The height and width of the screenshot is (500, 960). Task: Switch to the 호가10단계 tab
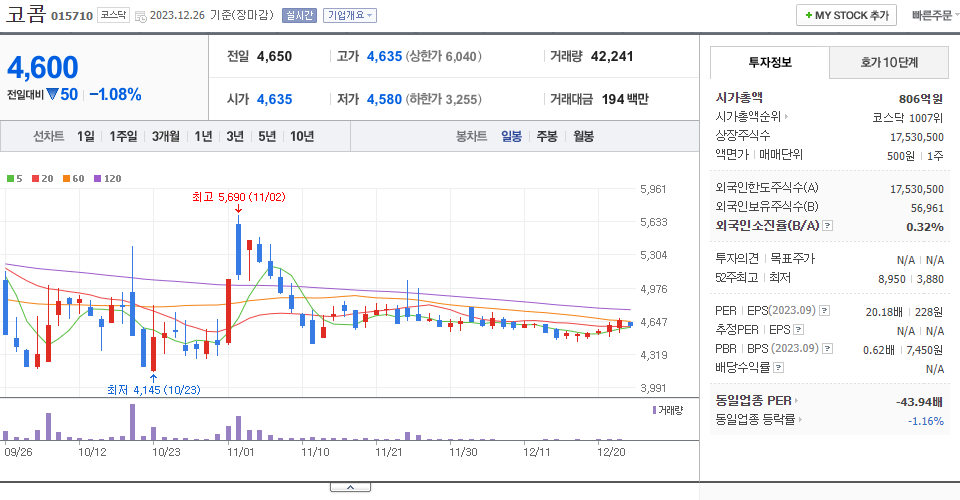click(888, 62)
